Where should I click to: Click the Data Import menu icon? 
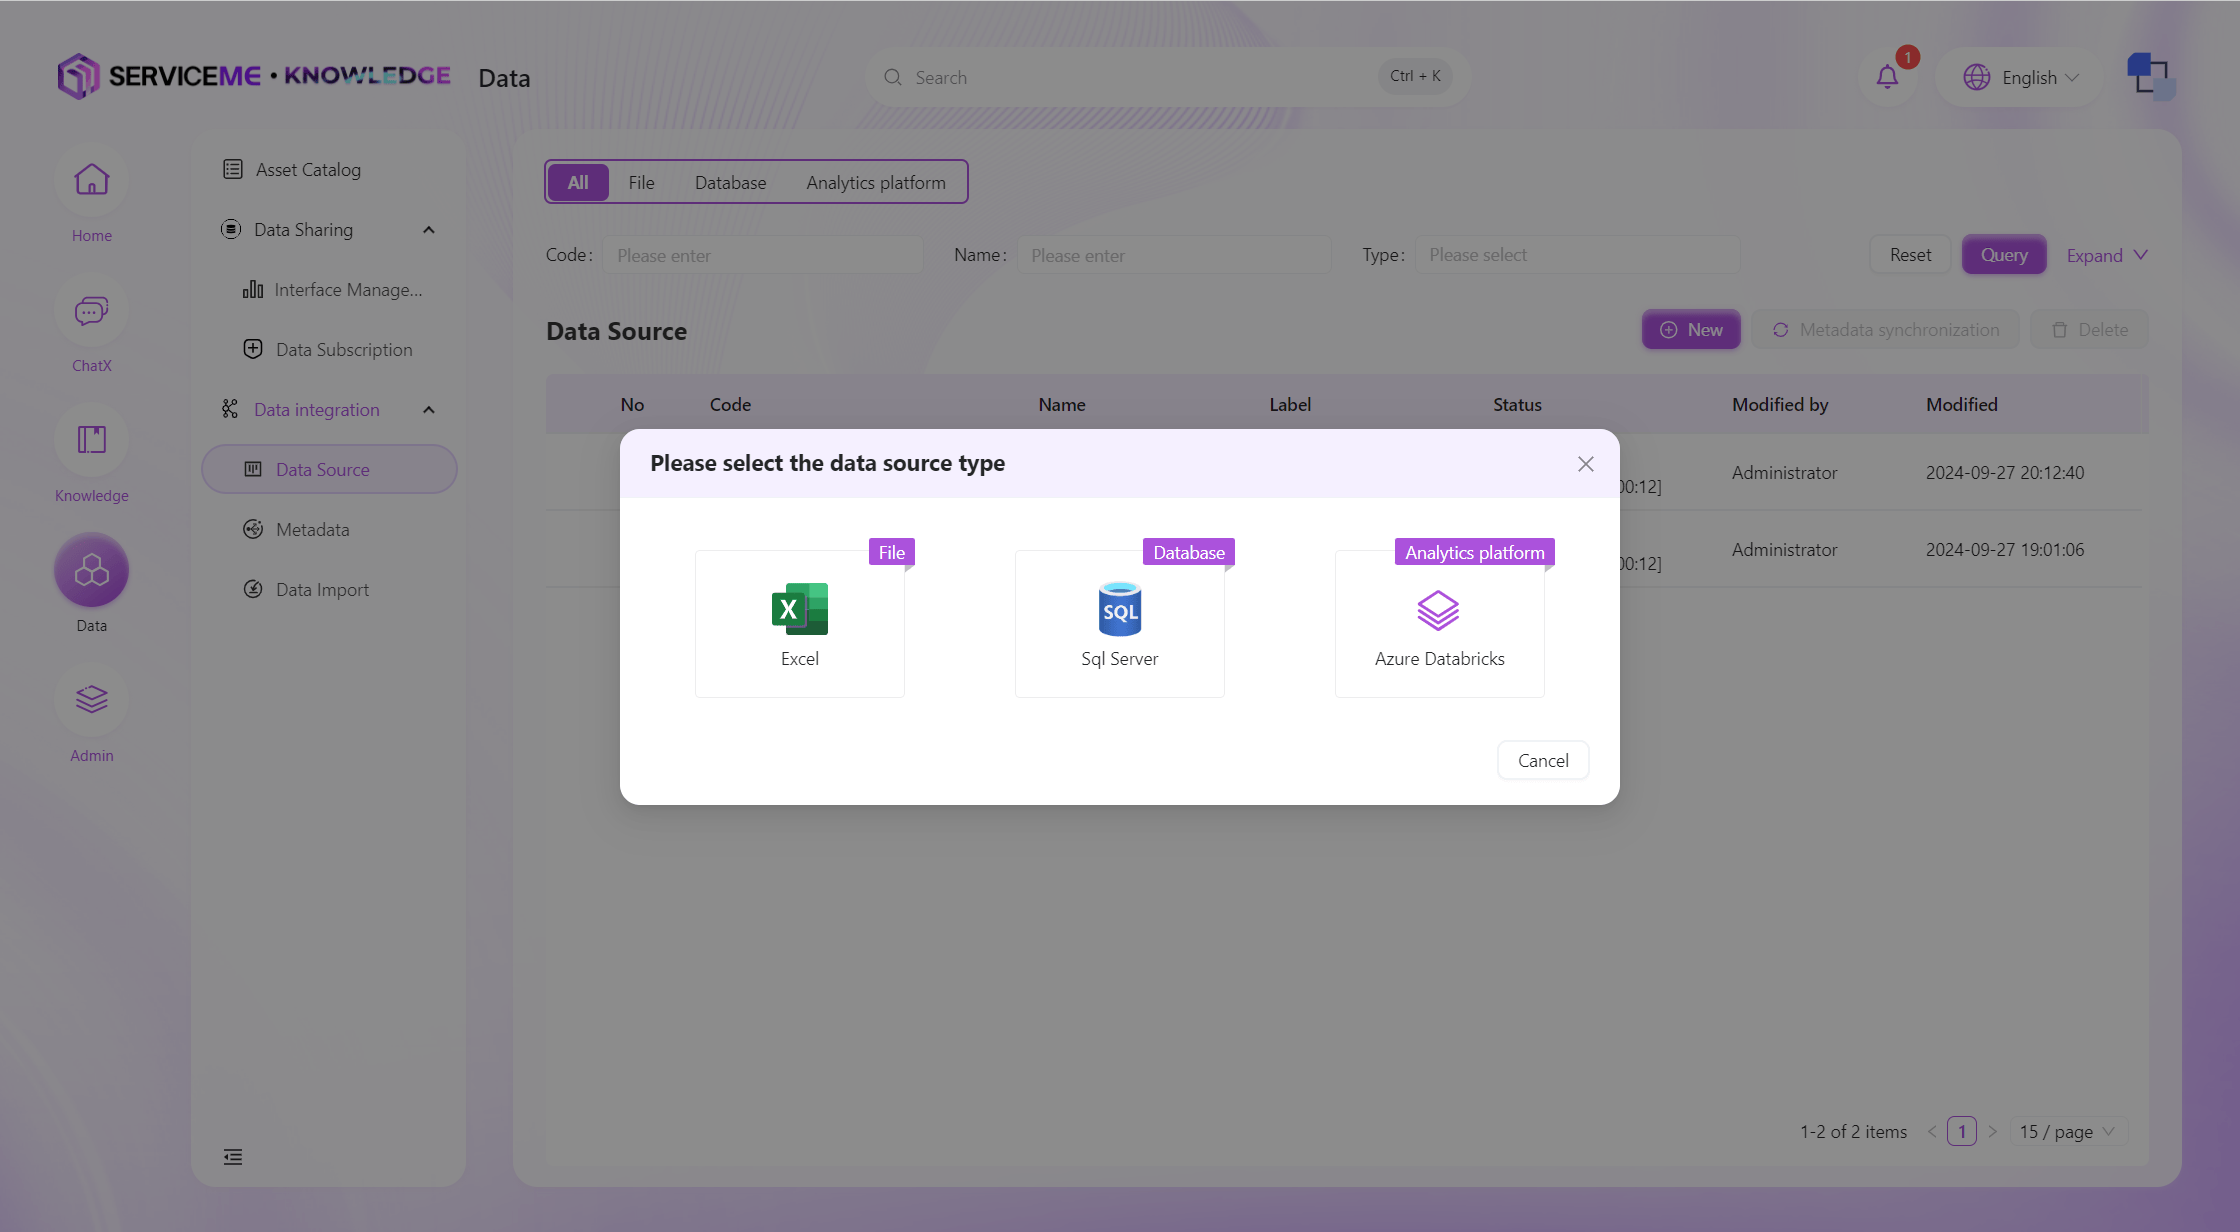click(x=253, y=589)
